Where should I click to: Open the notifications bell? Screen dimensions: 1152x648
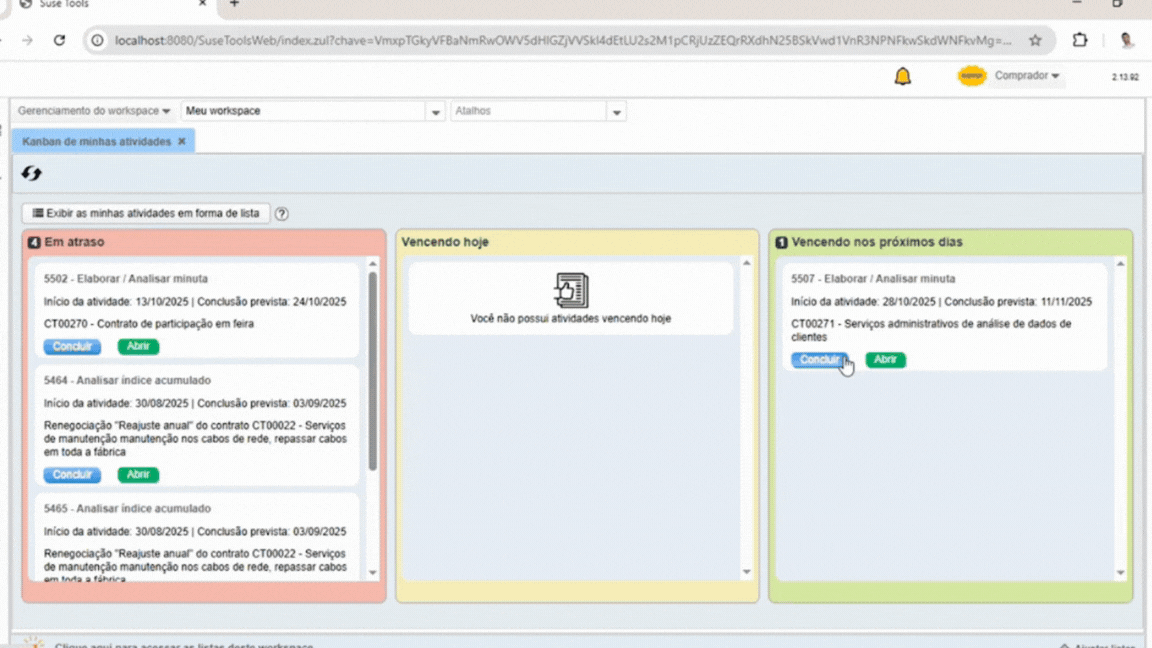pos(901,75)
